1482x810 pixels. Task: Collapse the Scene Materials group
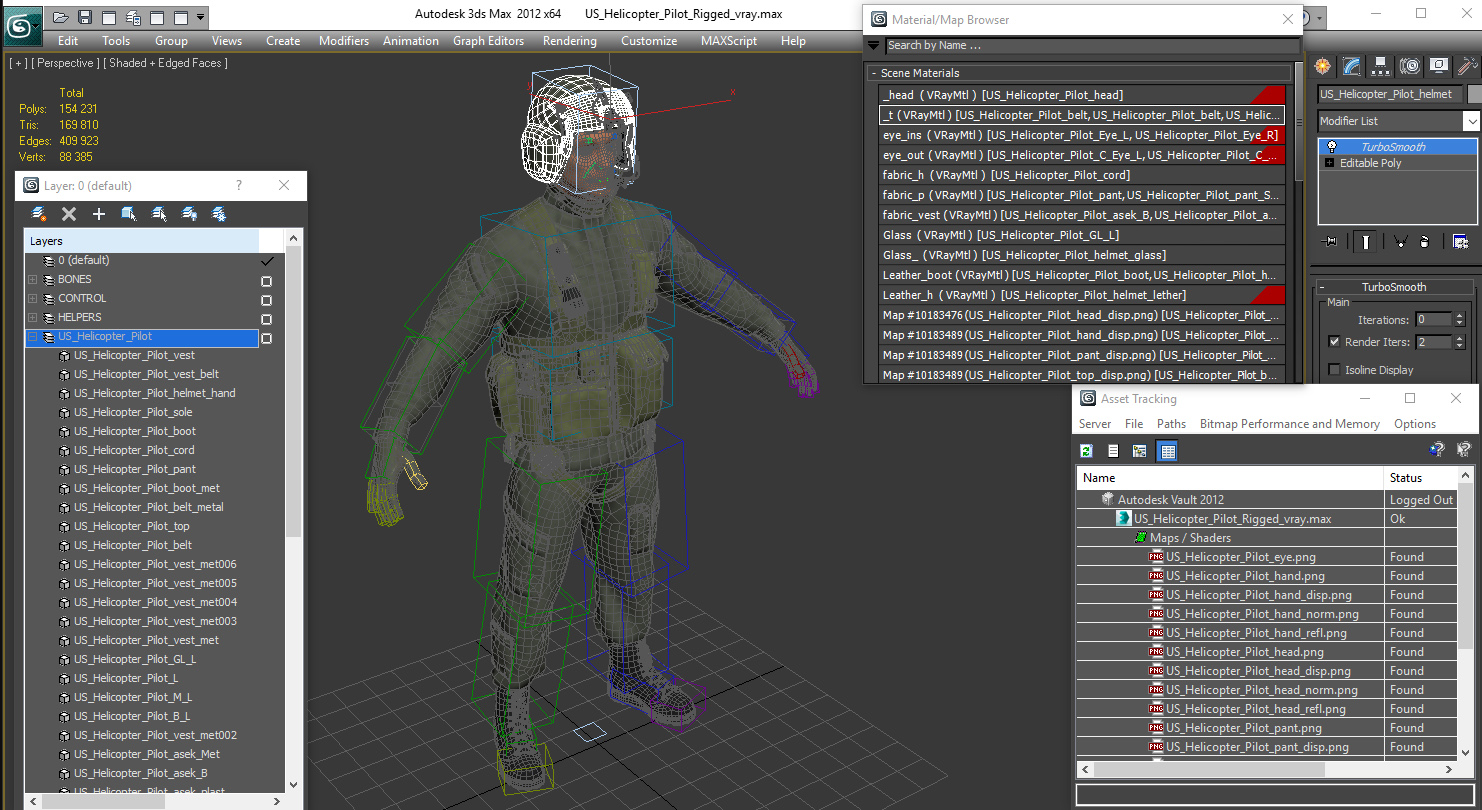coord(873,73)
